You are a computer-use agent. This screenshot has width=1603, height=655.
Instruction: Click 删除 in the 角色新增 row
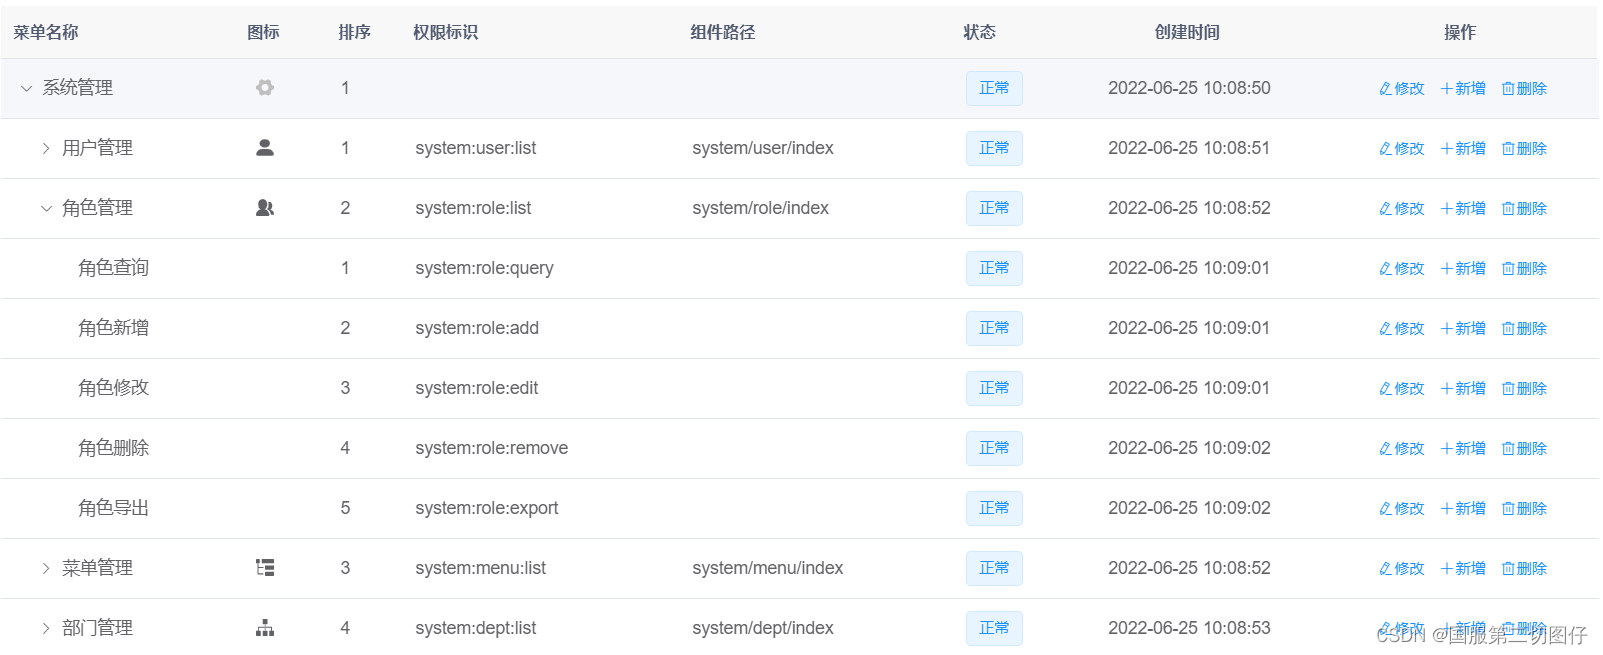pos(1524,328)
